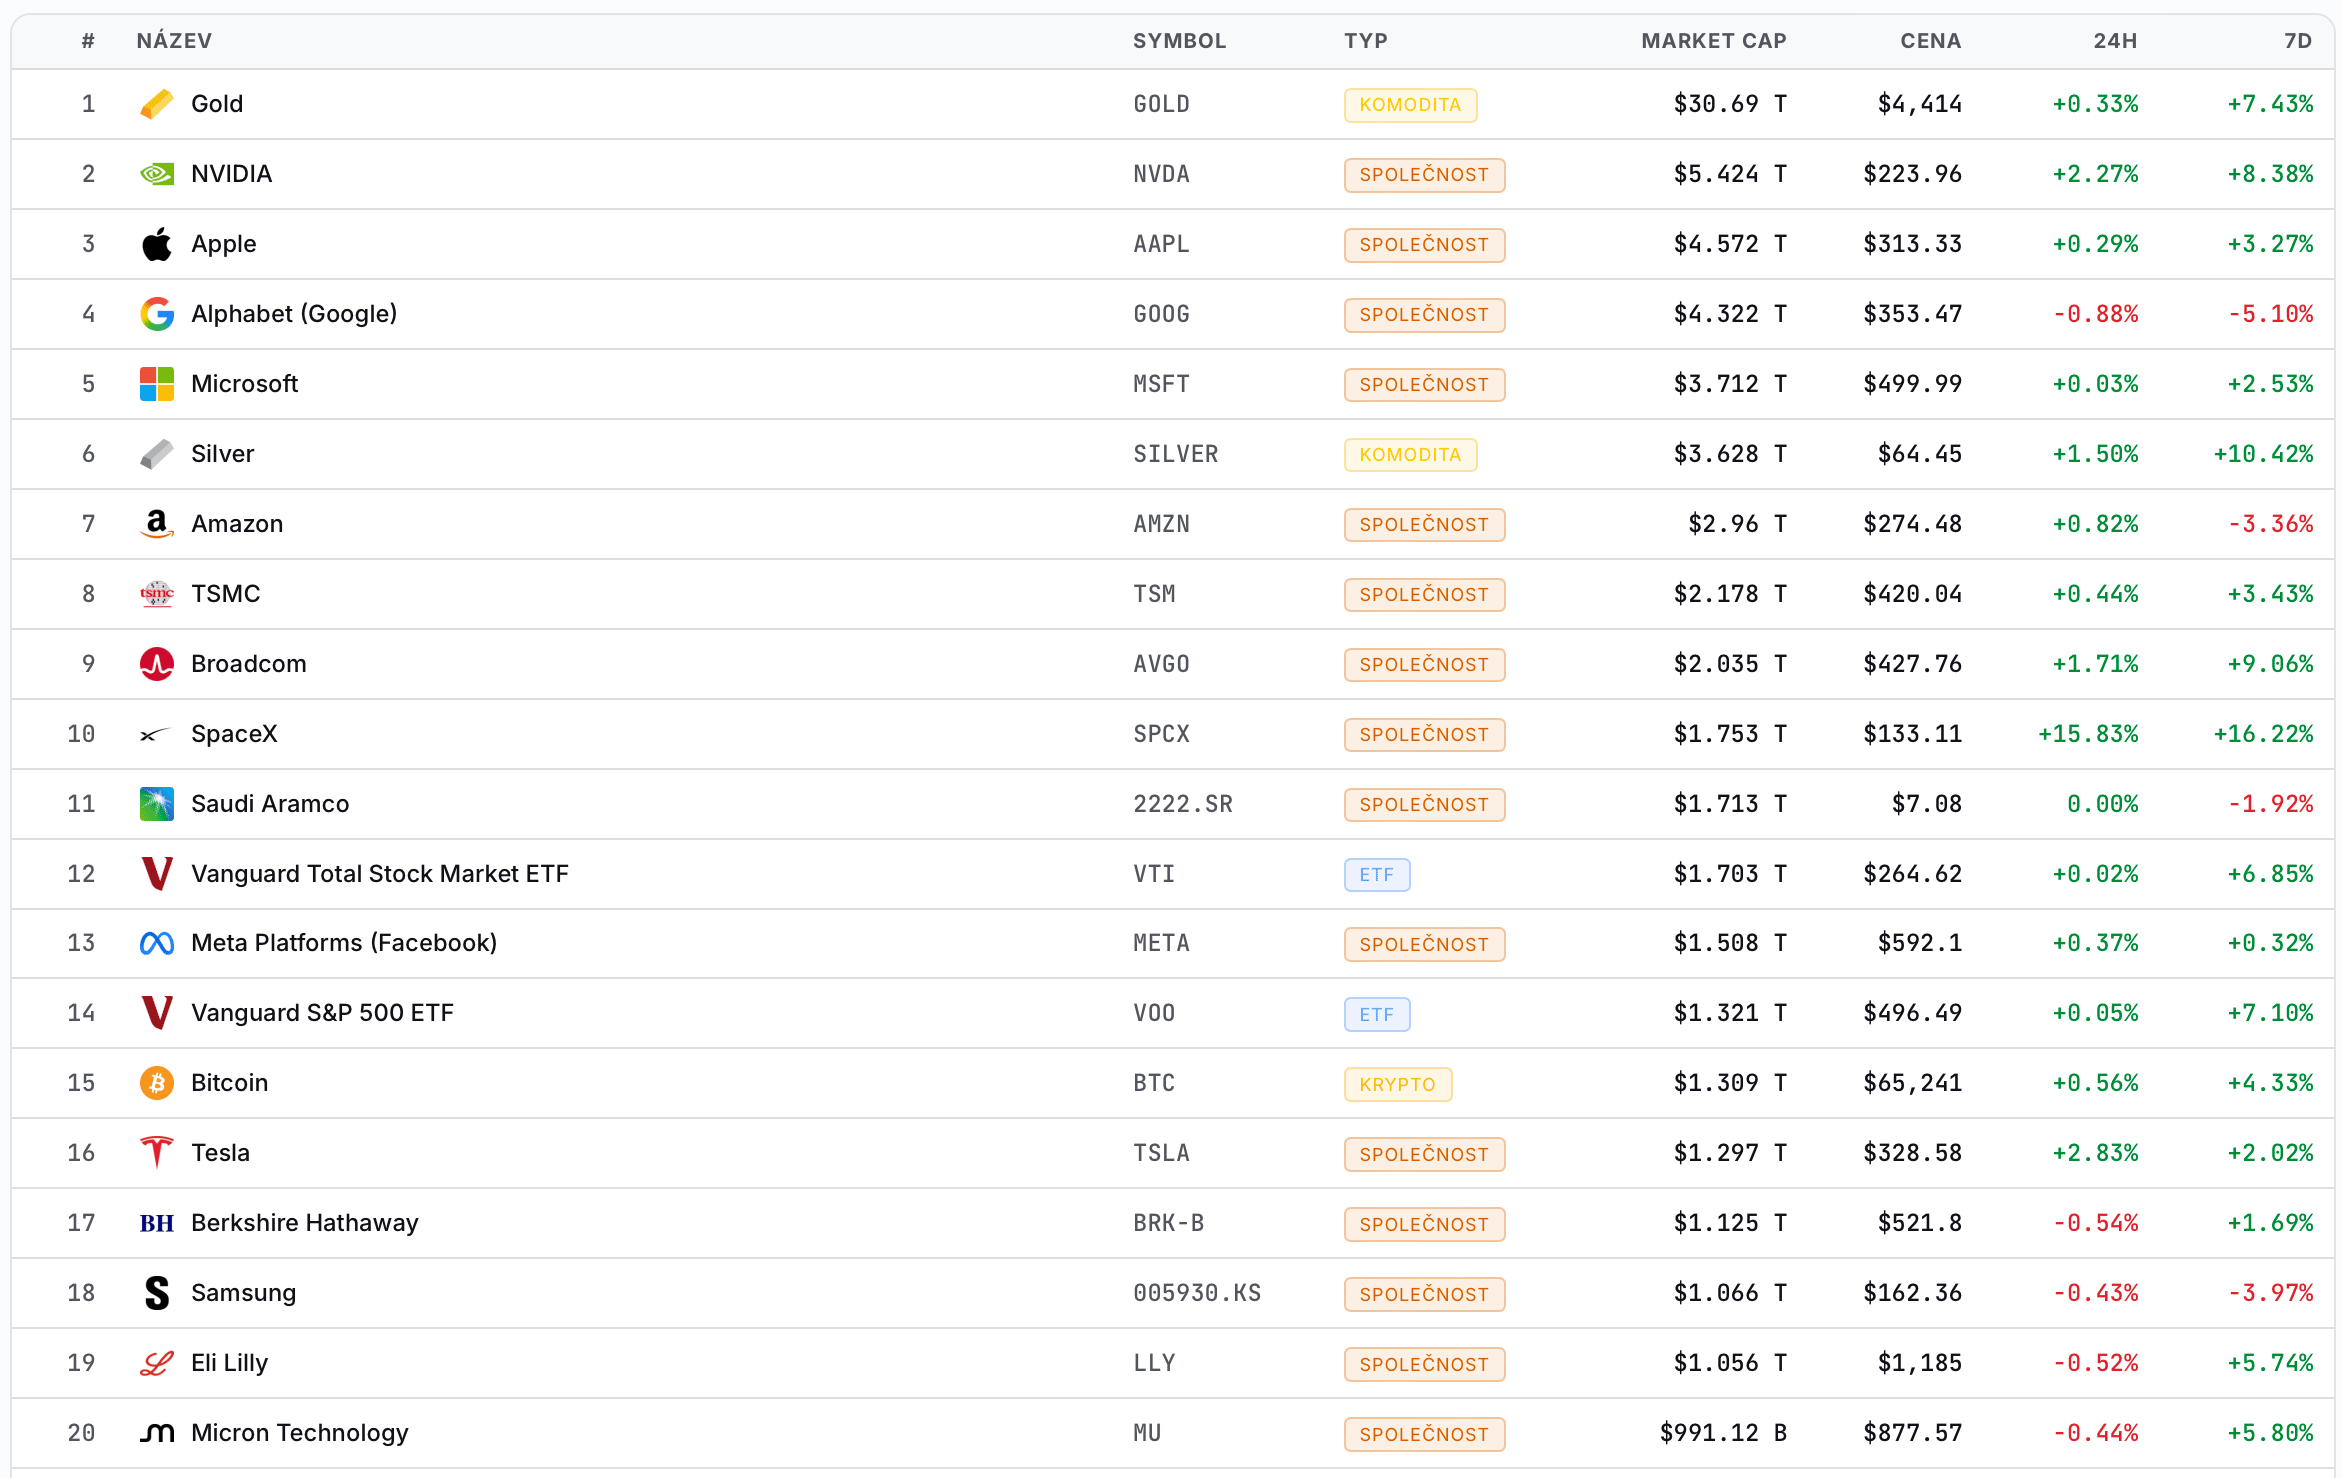Screen dimensions: 2342x1478
Task: Click the Saudi Aramco logo icon
Action: (157, 804)
